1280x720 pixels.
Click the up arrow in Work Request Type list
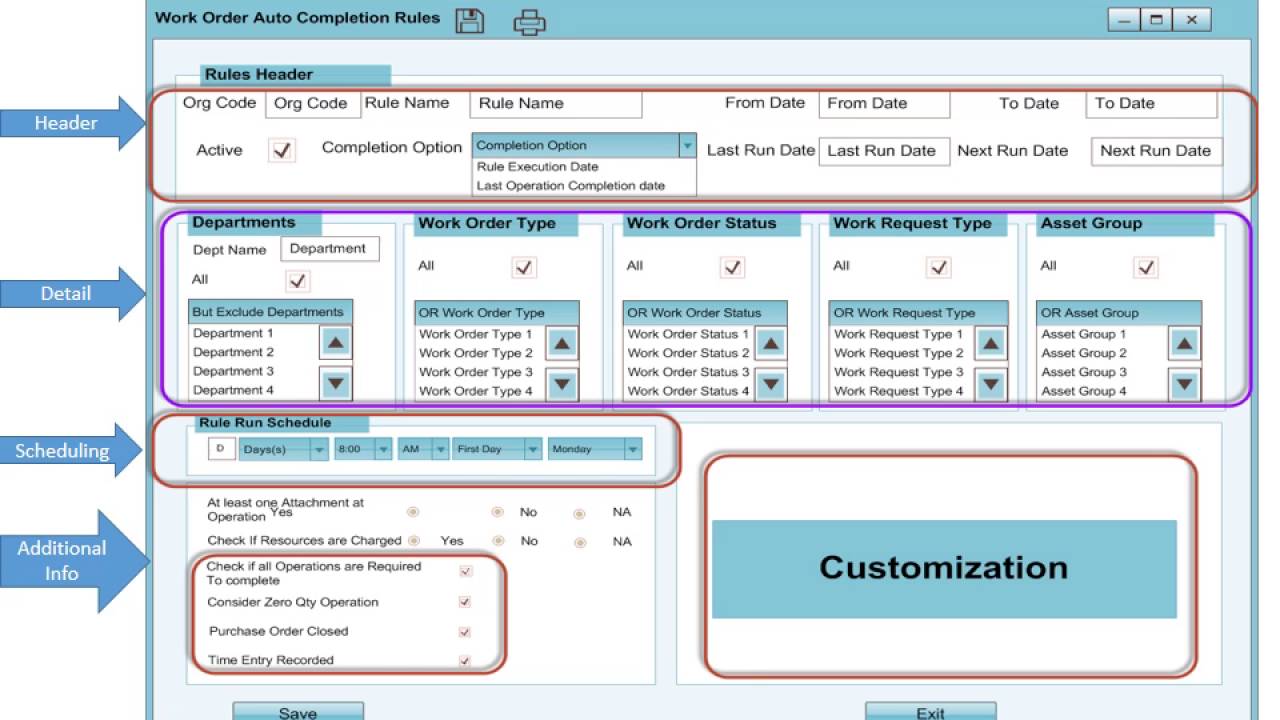click(991, 345)
